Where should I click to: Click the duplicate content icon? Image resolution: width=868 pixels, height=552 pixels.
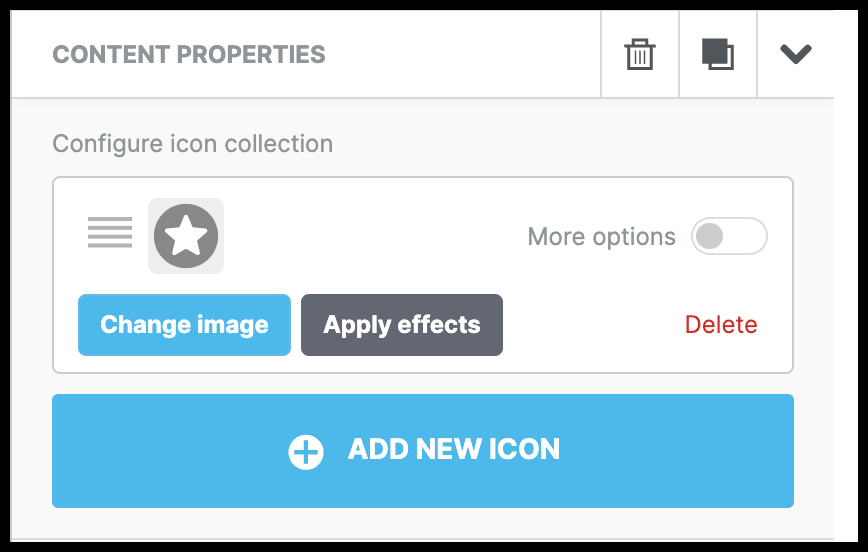(x=718, y=55)
